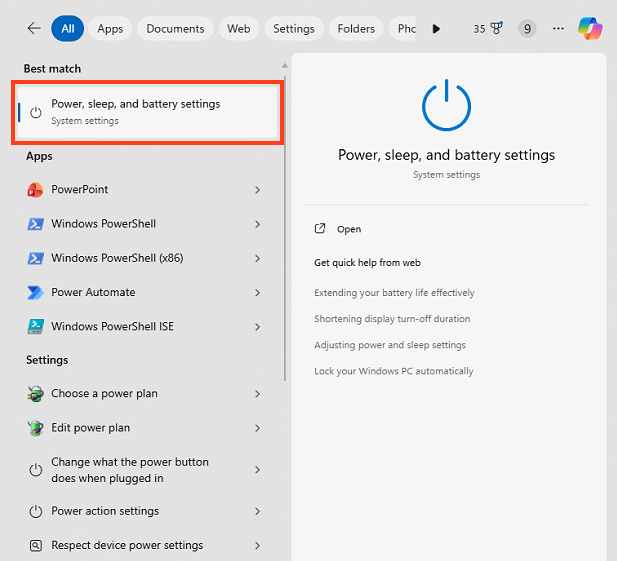Click the Choose a power plan icon
This screenshot has width=617, height=561.
click(x=35, y=393)
